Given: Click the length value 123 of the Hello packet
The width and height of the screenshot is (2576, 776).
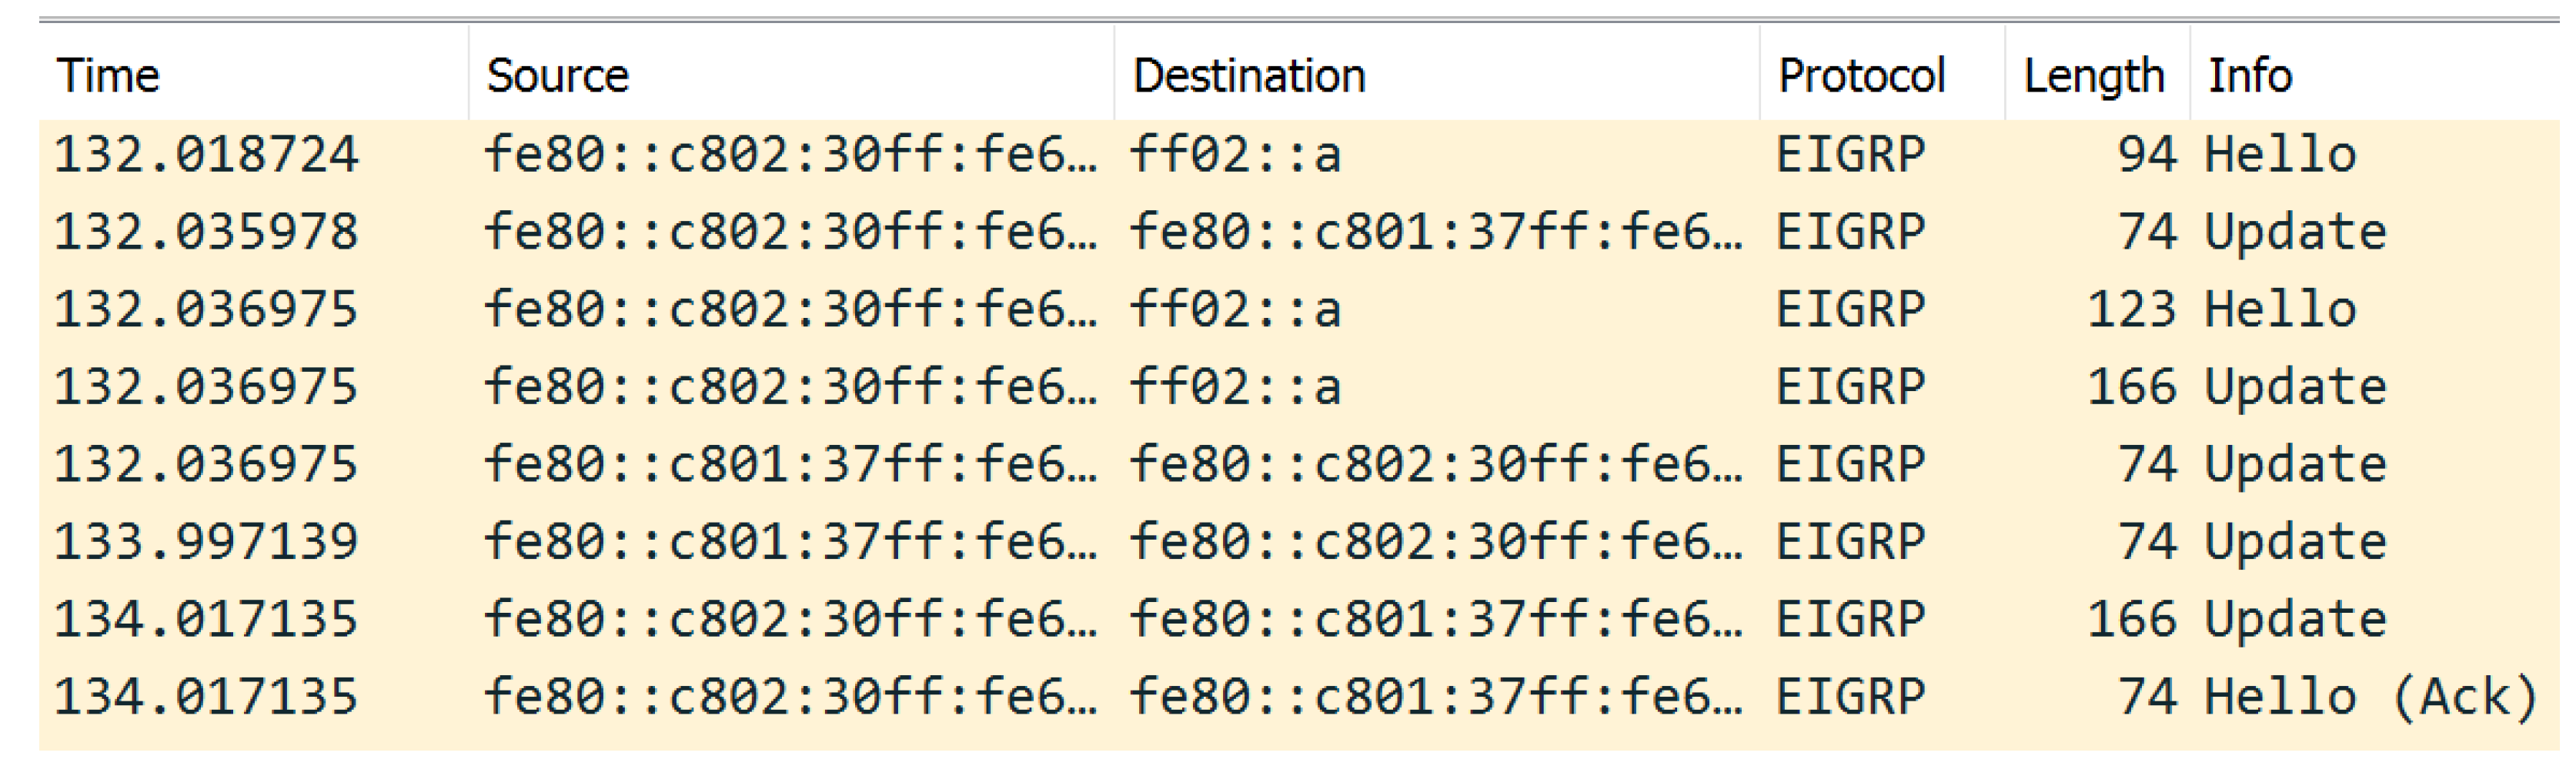Looking at the screenshot, I should pyautogui.click(x=2131, y=310).
